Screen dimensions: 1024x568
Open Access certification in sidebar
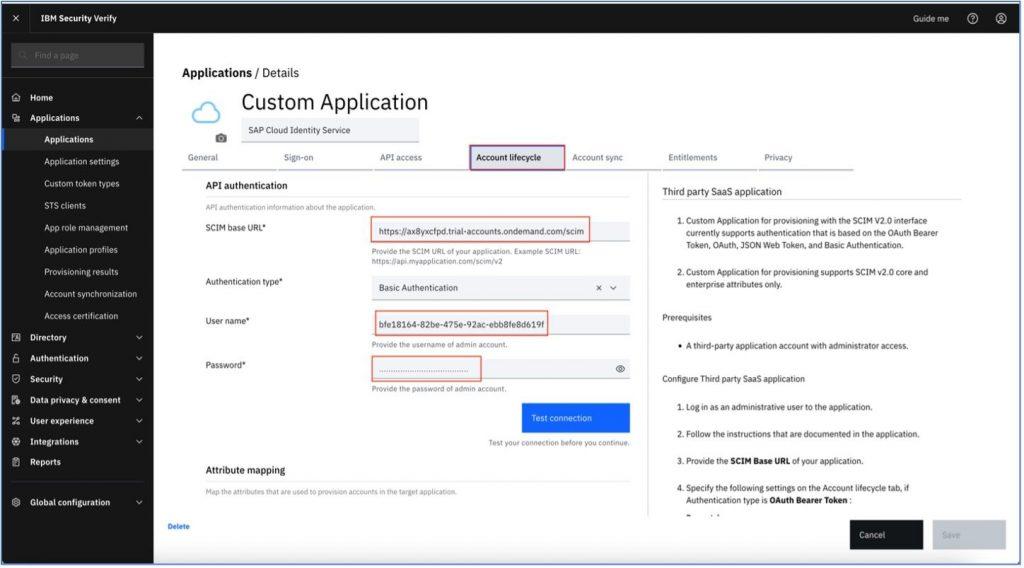81,316
